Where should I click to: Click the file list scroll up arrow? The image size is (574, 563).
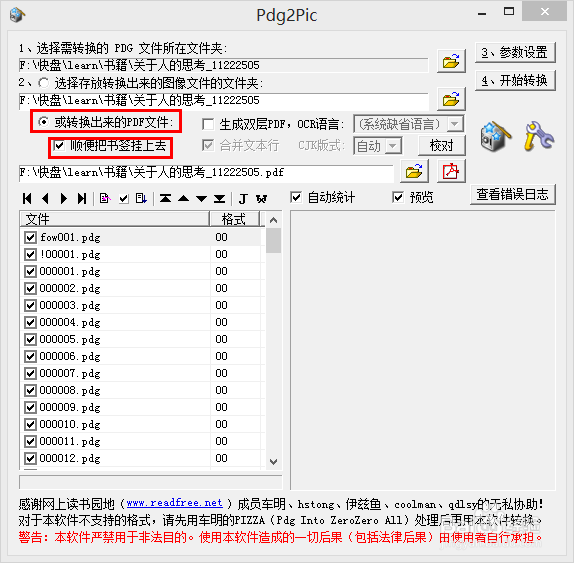tap(273, 220)
